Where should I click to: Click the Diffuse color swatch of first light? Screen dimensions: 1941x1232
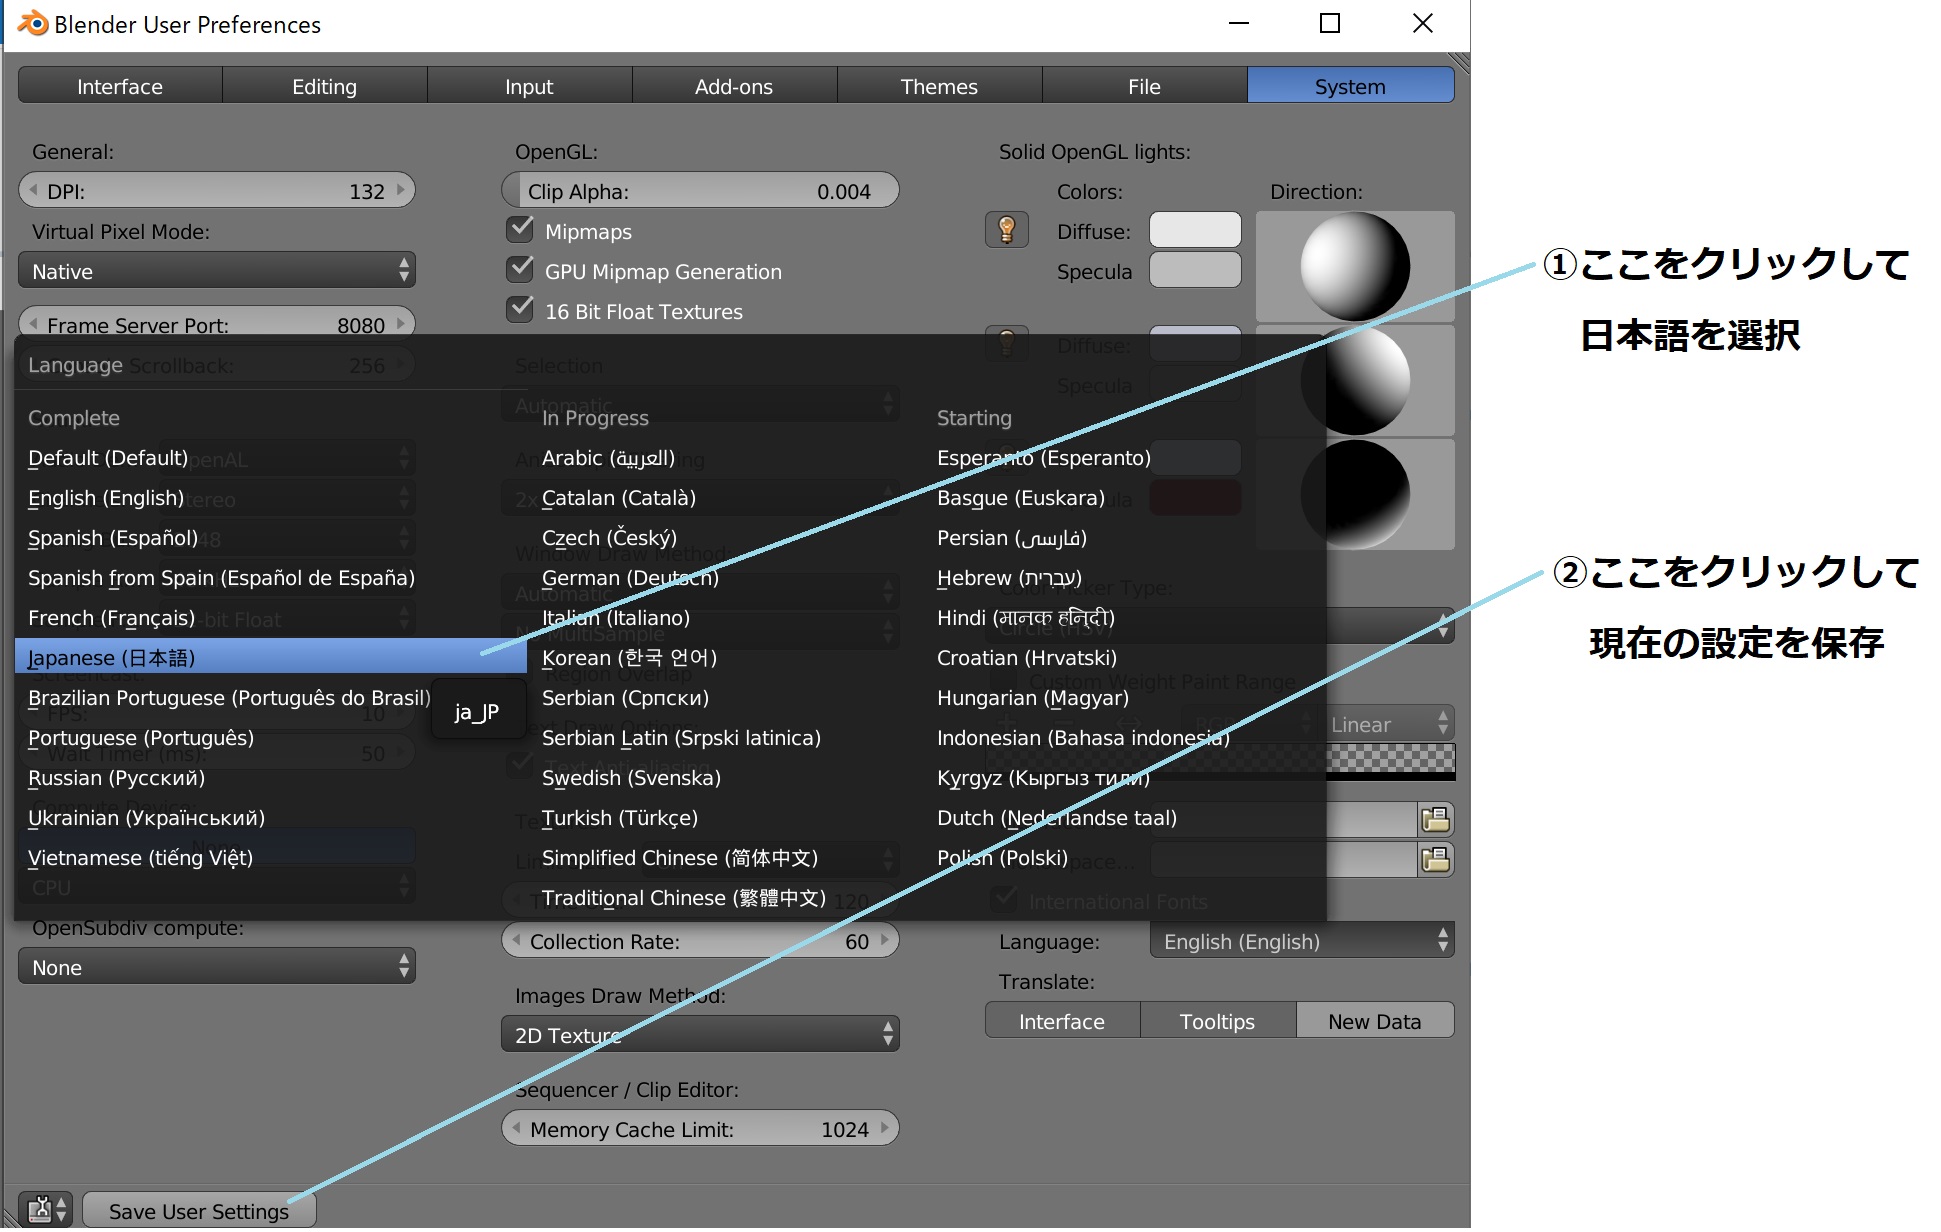point(1194,230)
